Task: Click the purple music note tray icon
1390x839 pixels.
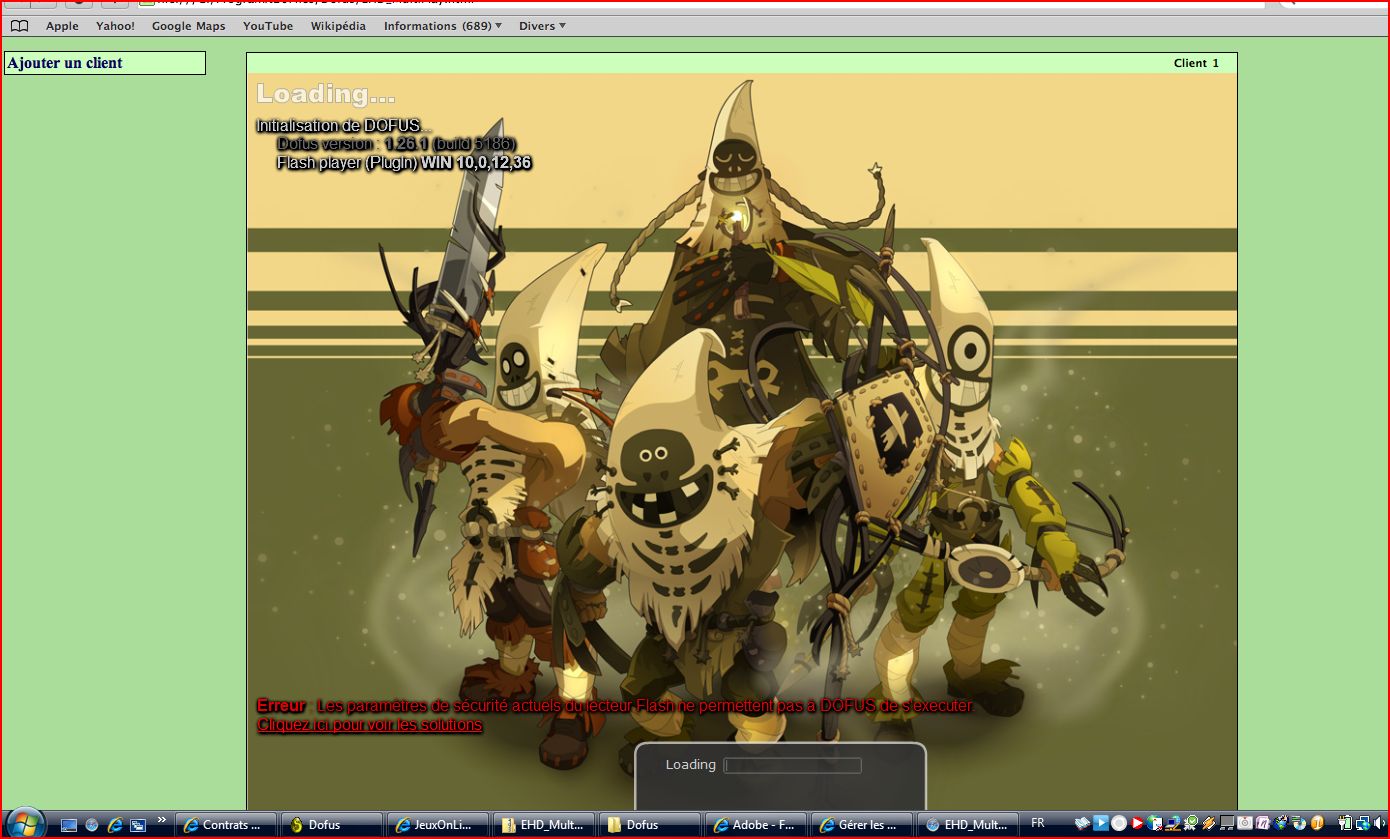Action: pos(1263,823)
